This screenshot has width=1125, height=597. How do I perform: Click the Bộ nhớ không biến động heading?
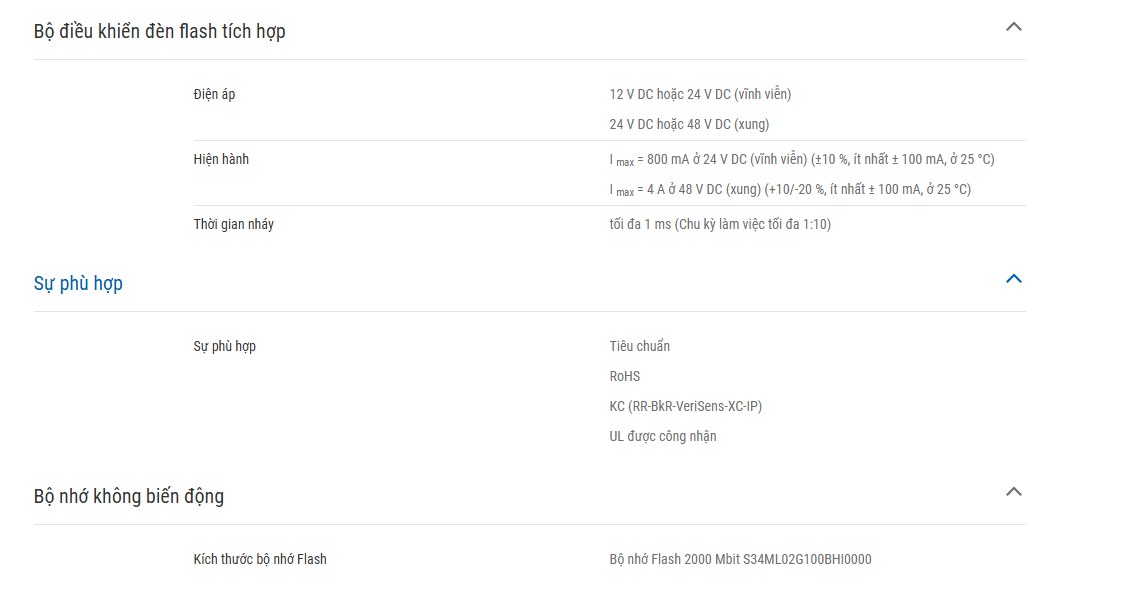pyautogui.click(x=128, y=497)
